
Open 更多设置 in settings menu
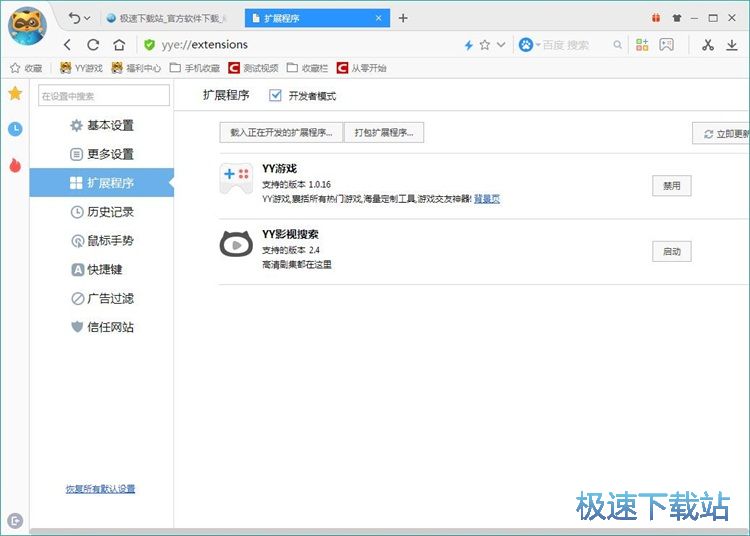(102, 154)
